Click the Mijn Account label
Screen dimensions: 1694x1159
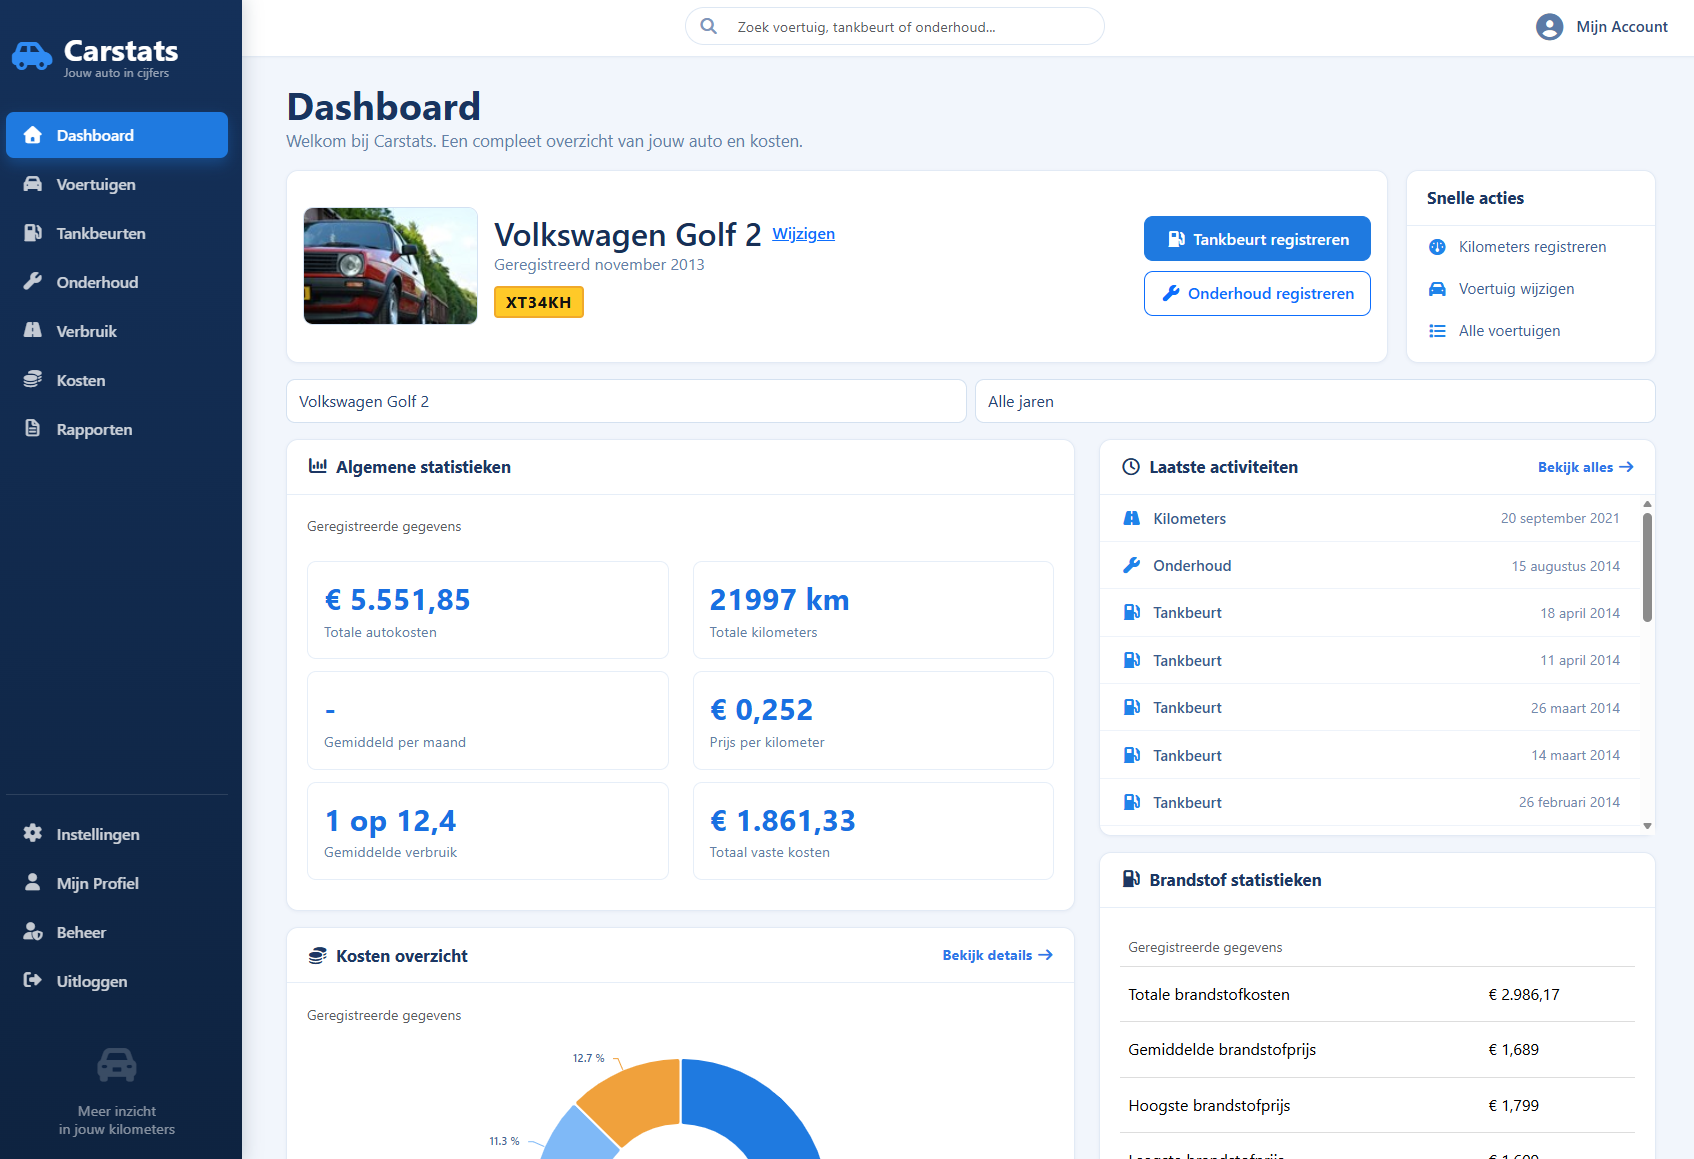(x=1622, y=27)
